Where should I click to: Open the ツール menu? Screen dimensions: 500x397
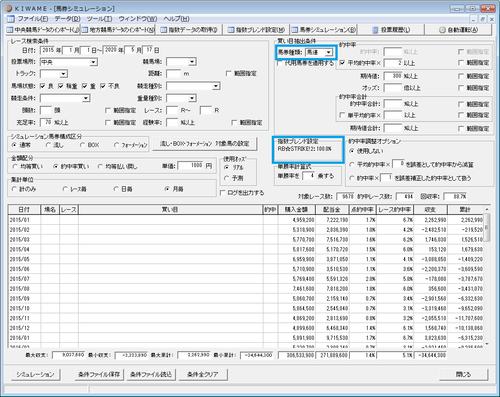tap(99, 19)
